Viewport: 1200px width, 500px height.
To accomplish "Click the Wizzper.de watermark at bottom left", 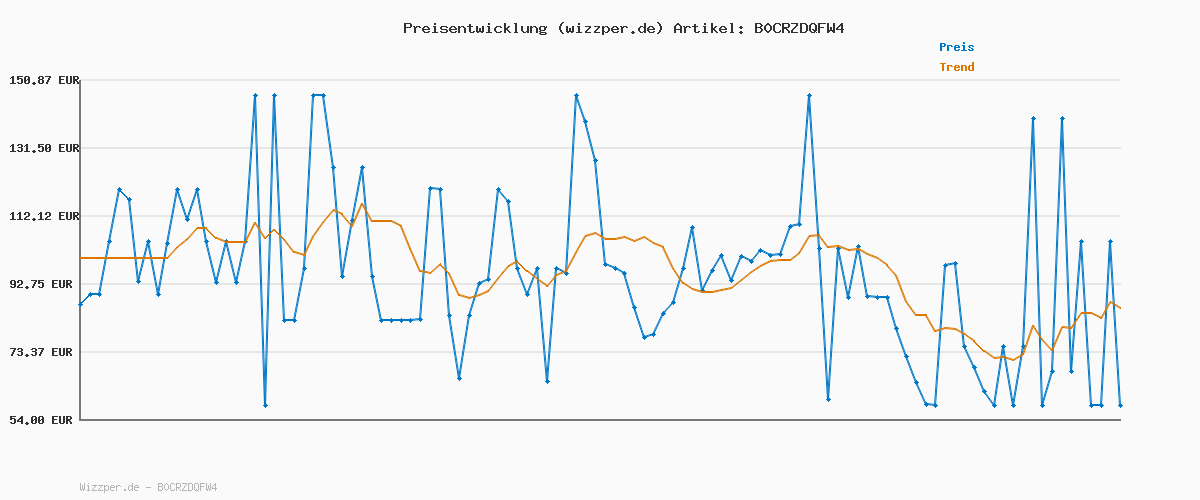I will (148, 487).
